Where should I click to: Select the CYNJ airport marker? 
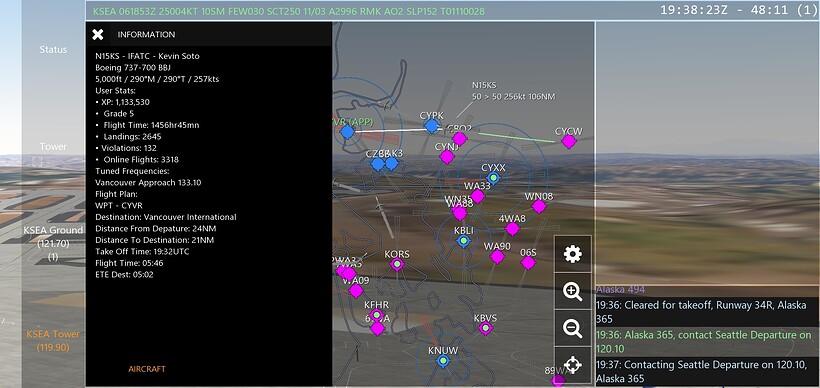[447, 157]
